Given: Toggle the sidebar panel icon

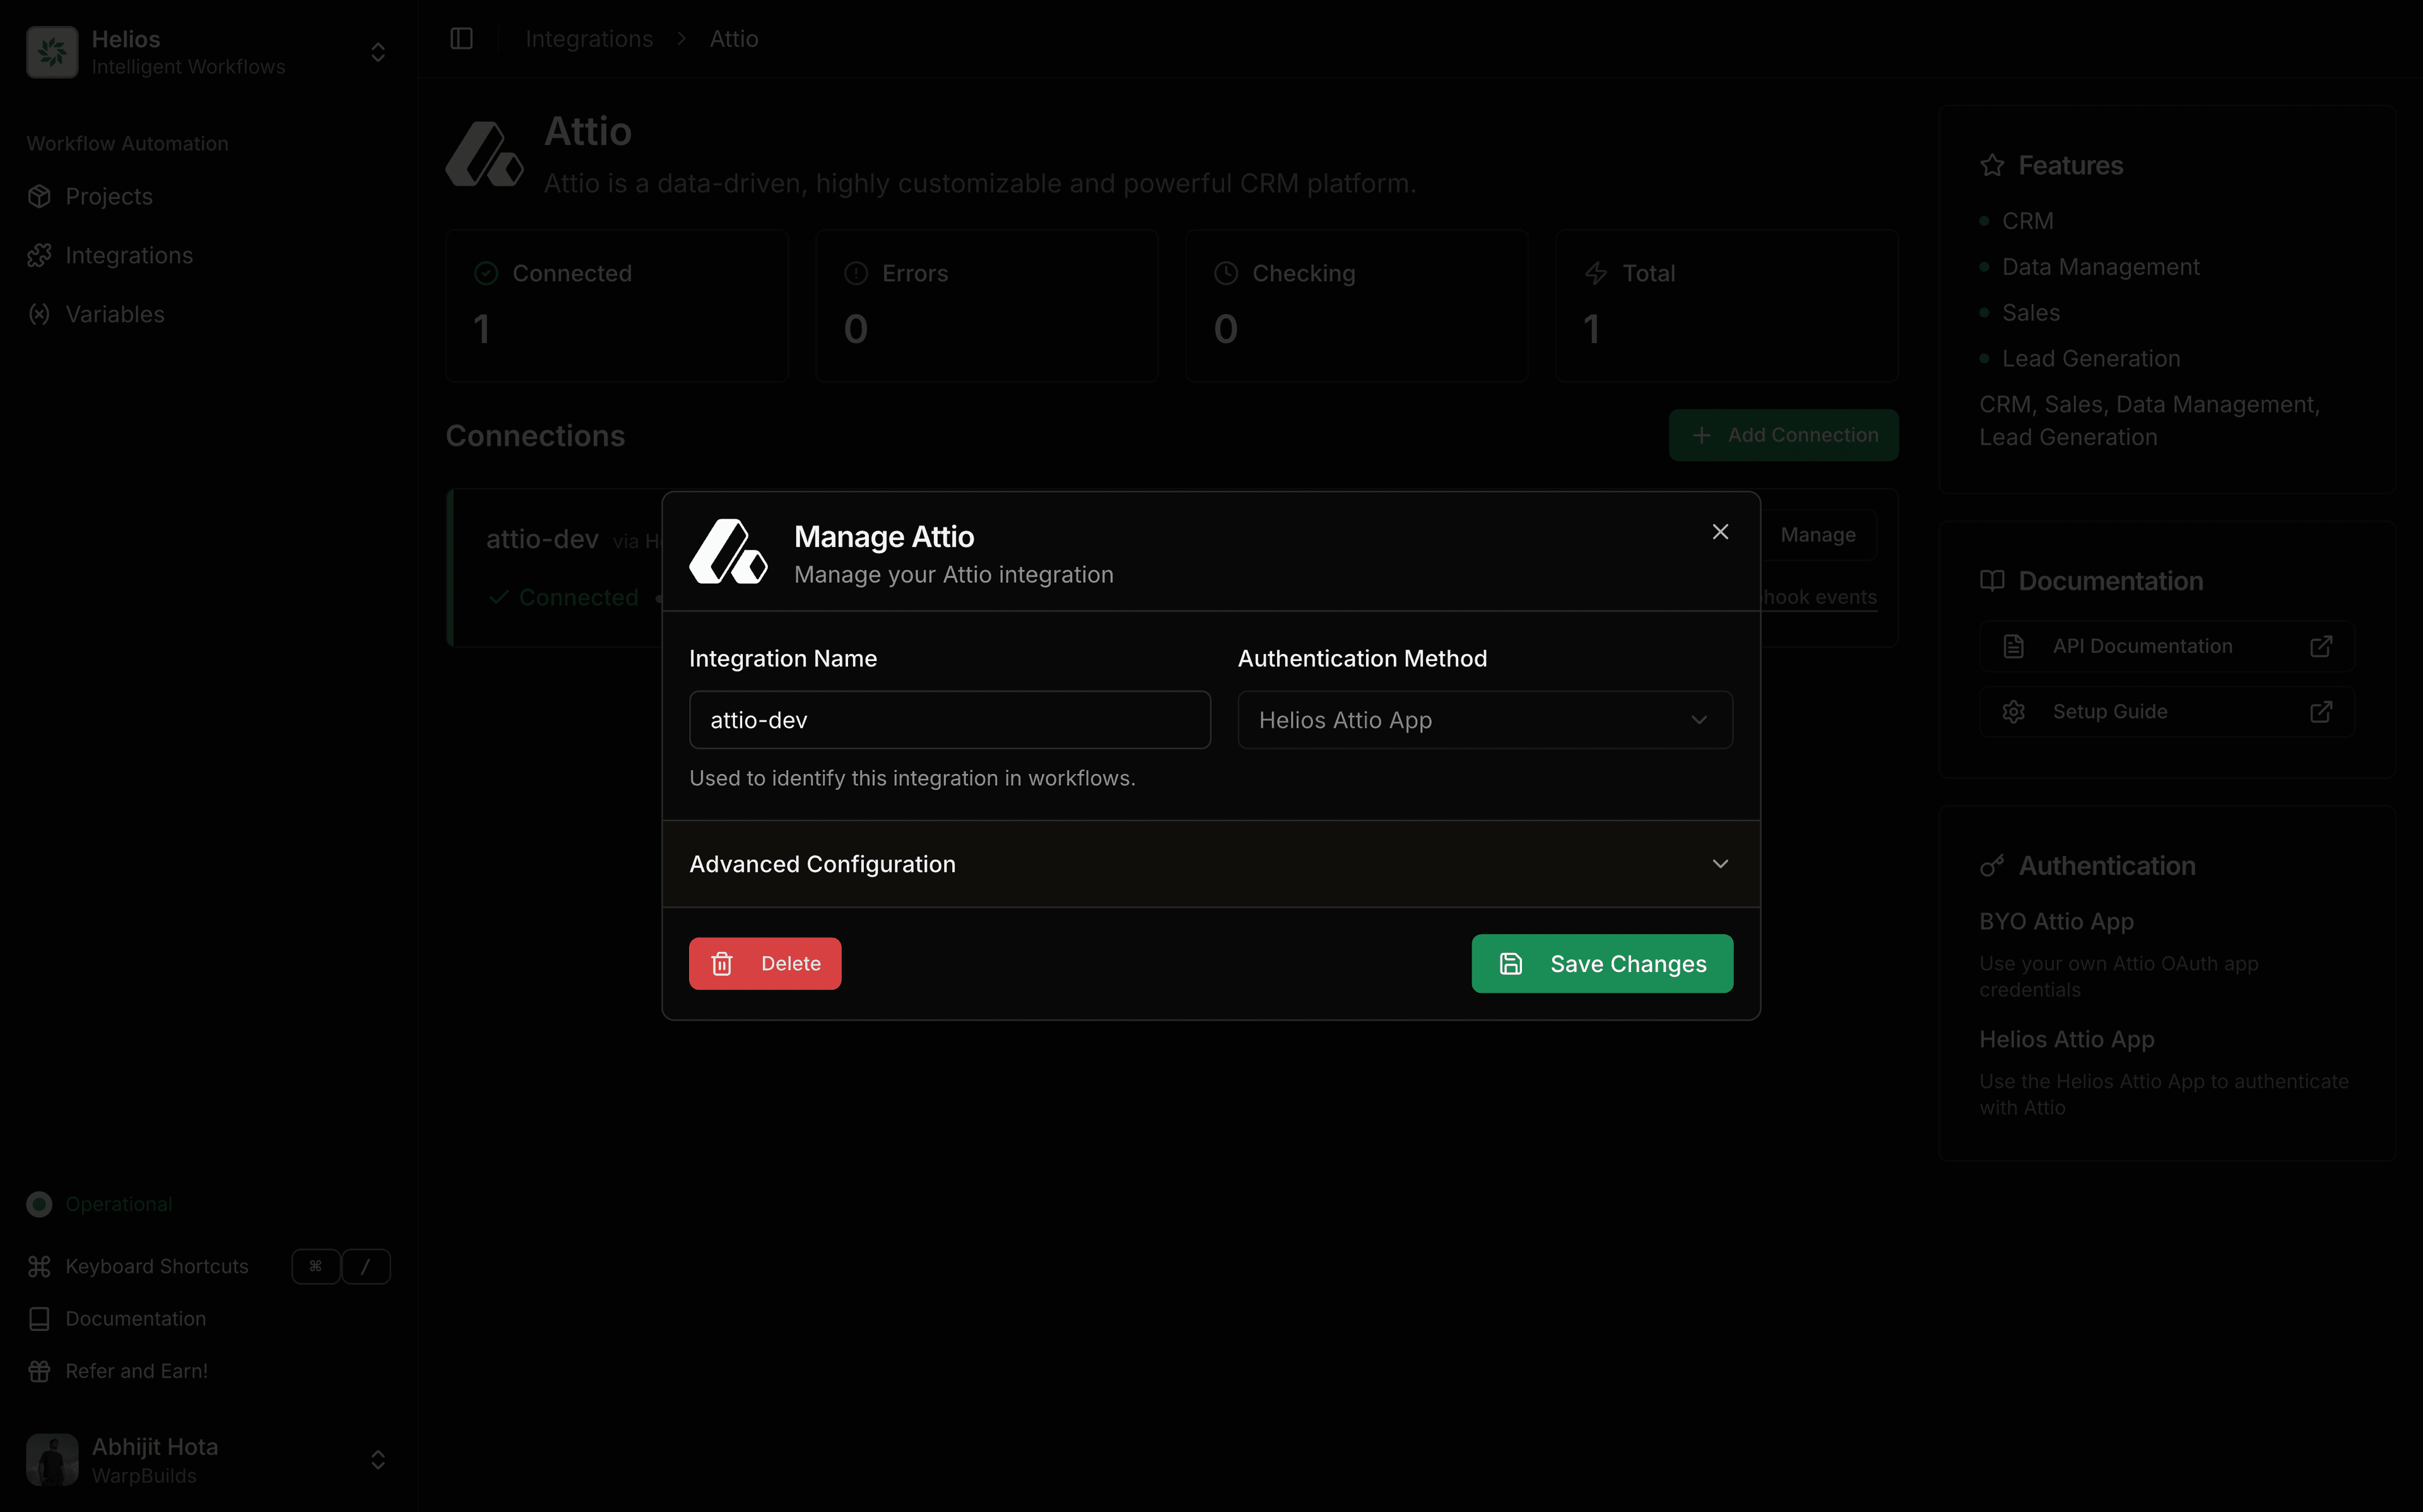Looking at the screenshot, I should click(461, 39).
